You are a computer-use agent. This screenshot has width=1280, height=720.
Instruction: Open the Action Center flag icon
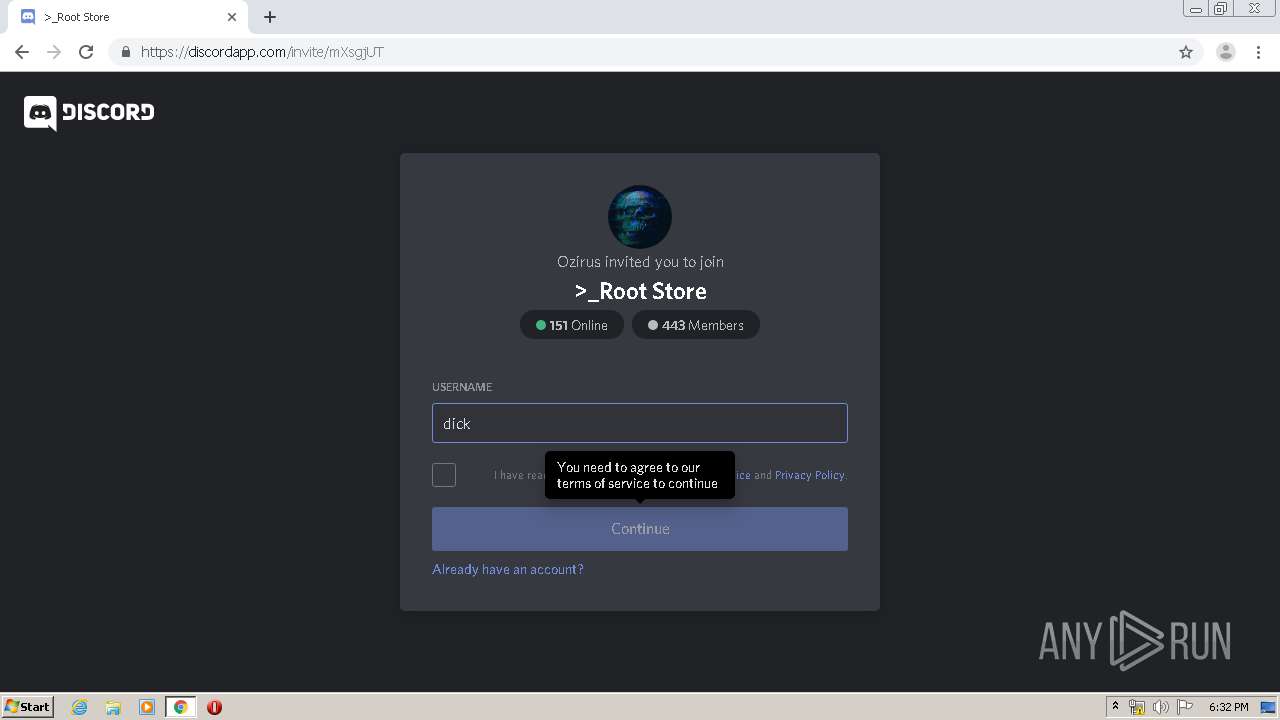pyautogui.click(x=1185, y=707)
